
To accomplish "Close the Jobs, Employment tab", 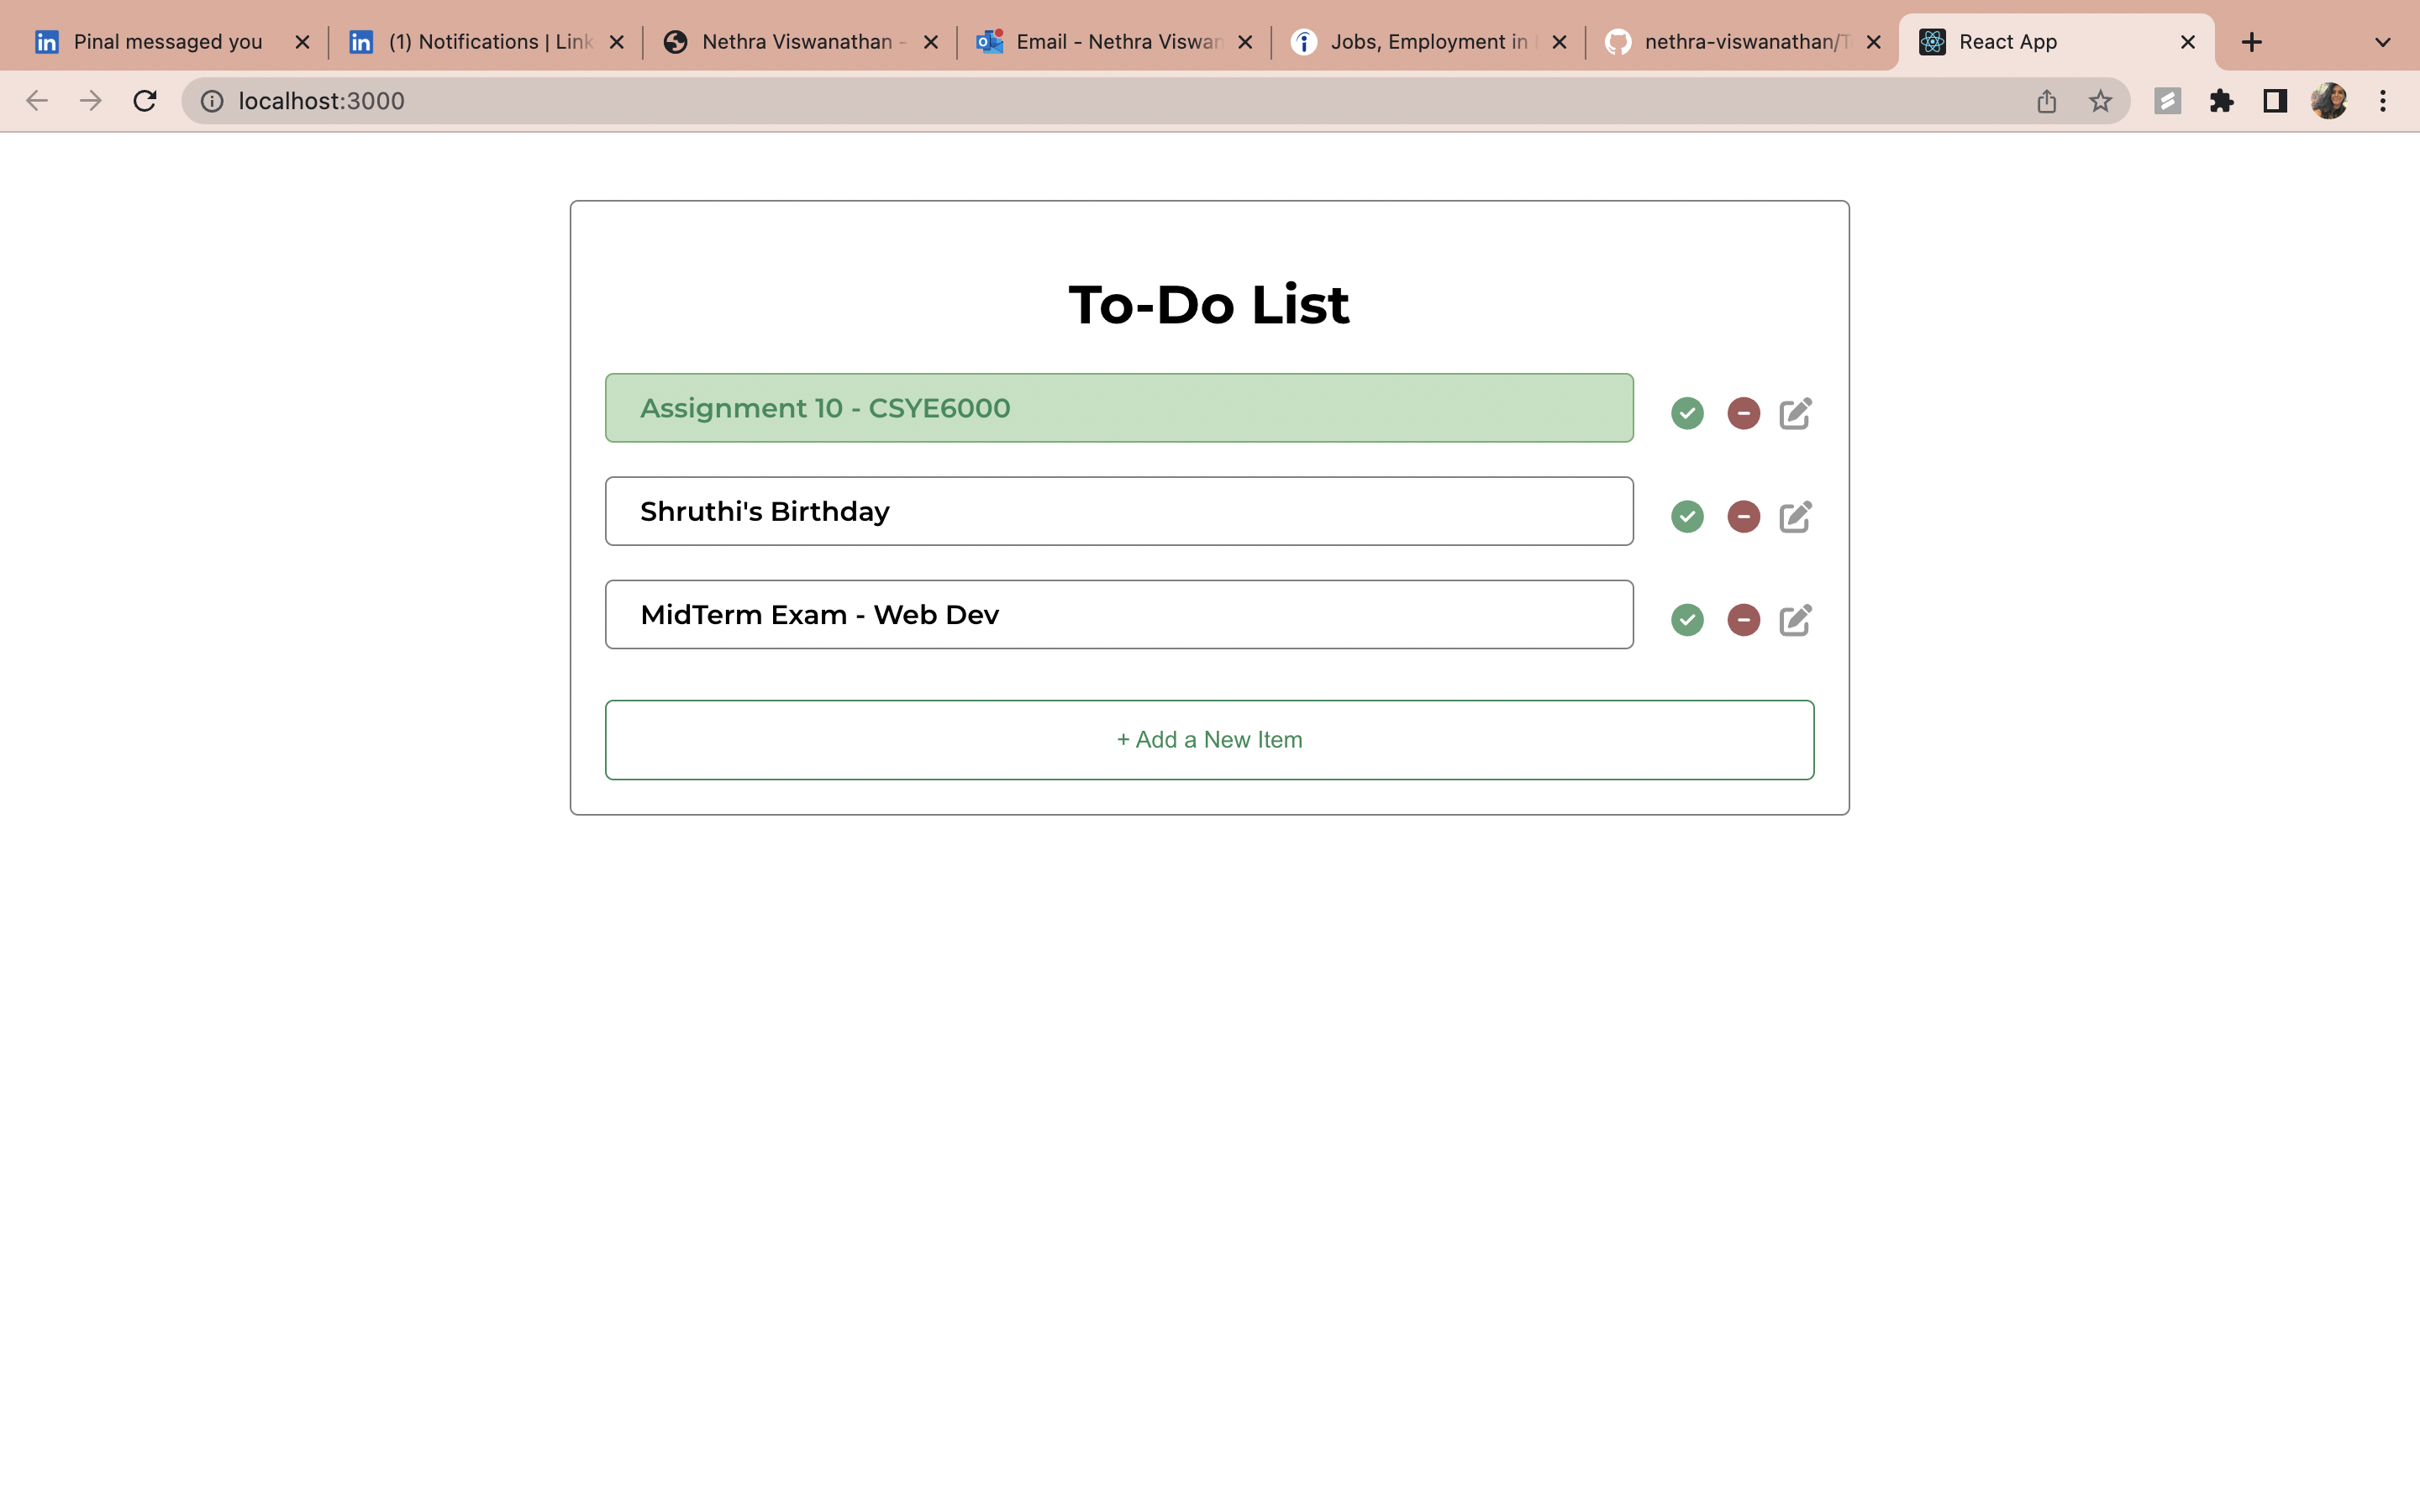I will click(1559, 42).
